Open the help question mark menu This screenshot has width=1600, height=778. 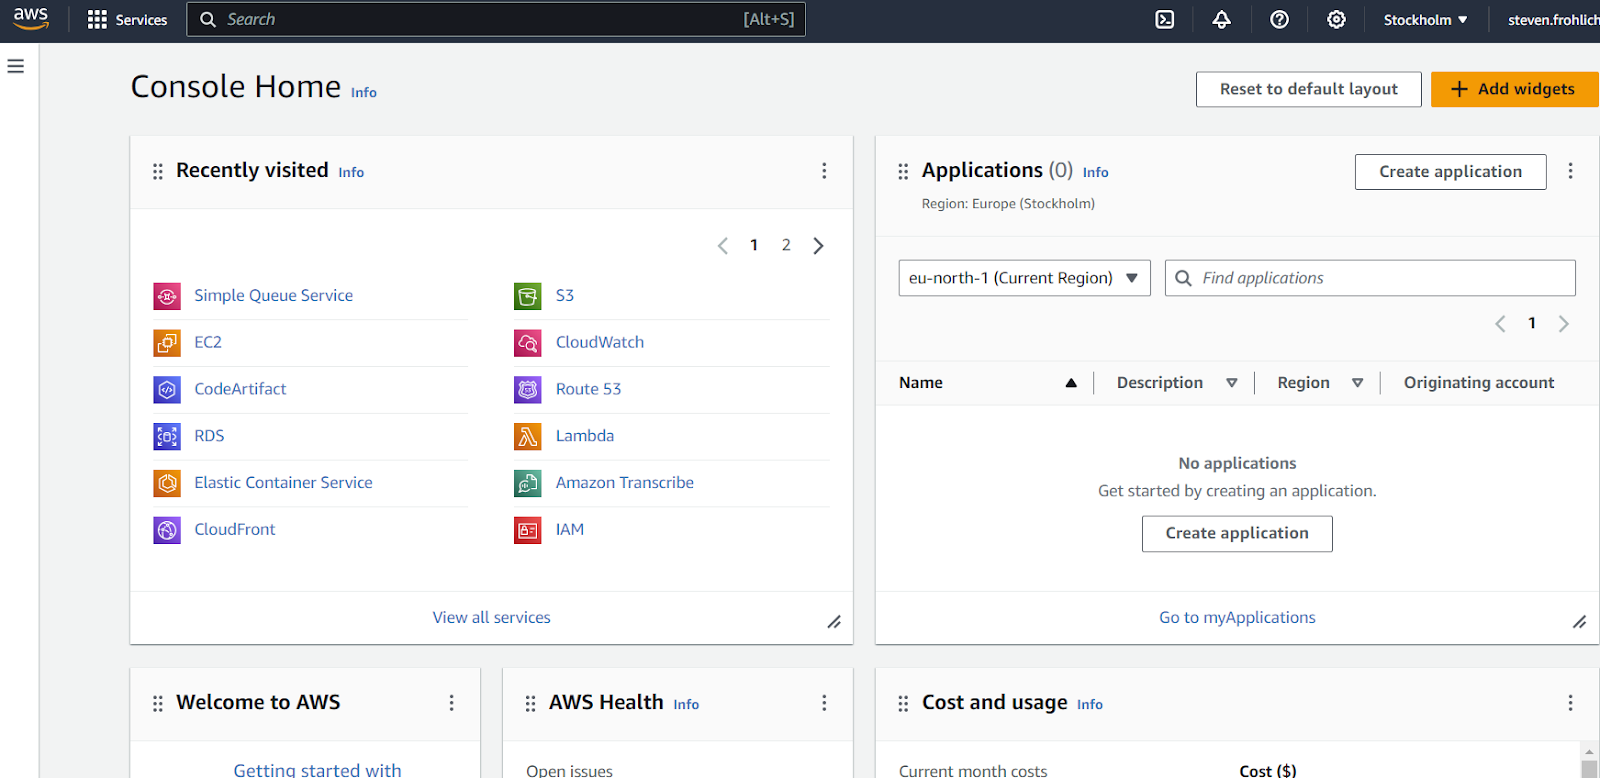click(1279, 20)
